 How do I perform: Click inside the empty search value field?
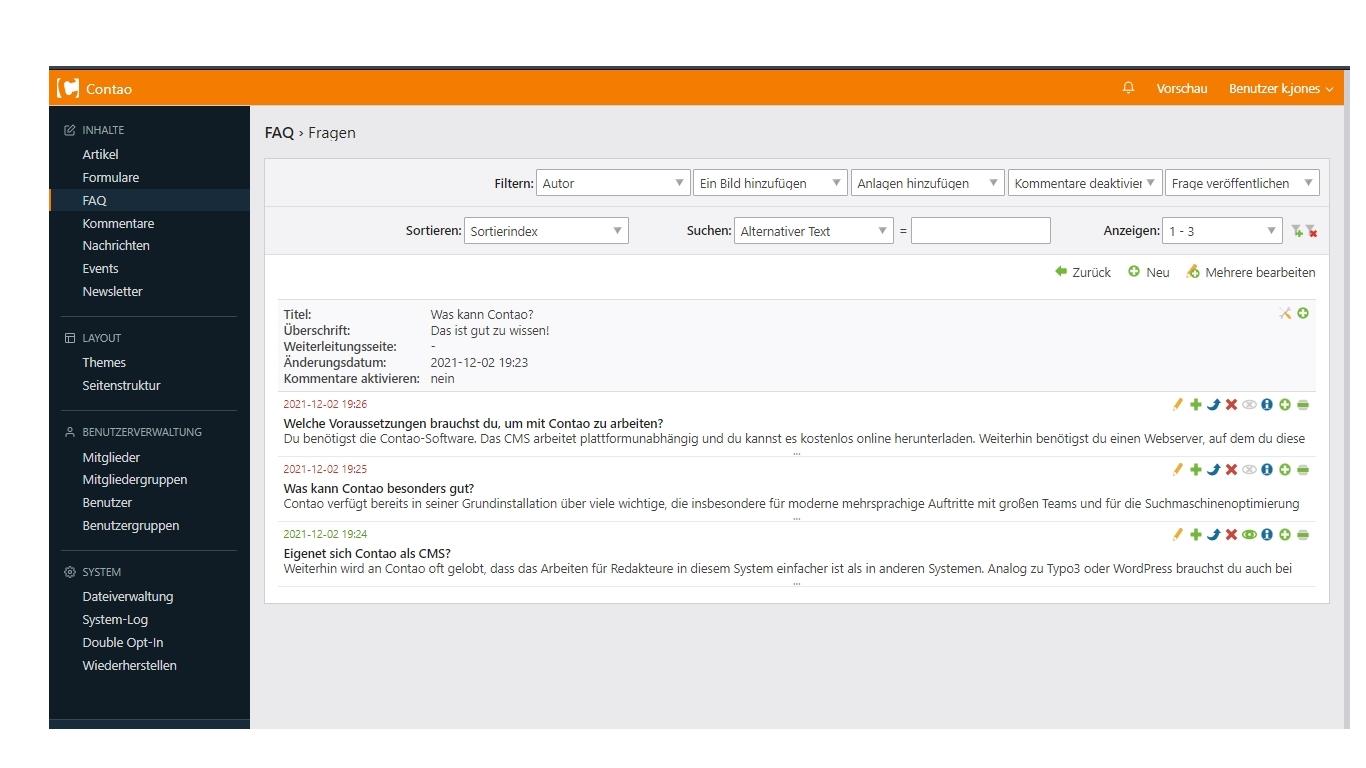[x=980, y=230]
